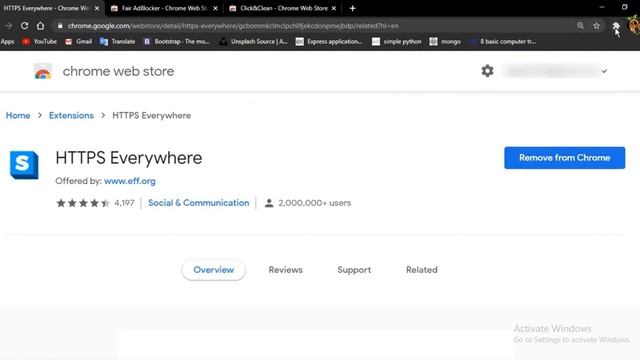Click Remove from Chrome button

[564, 158]
